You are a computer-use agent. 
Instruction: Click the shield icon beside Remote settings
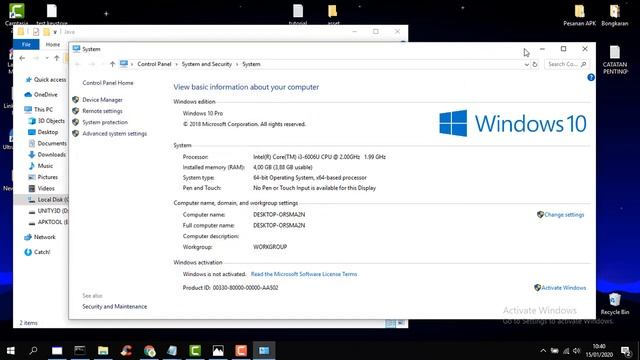coord(76,111)
